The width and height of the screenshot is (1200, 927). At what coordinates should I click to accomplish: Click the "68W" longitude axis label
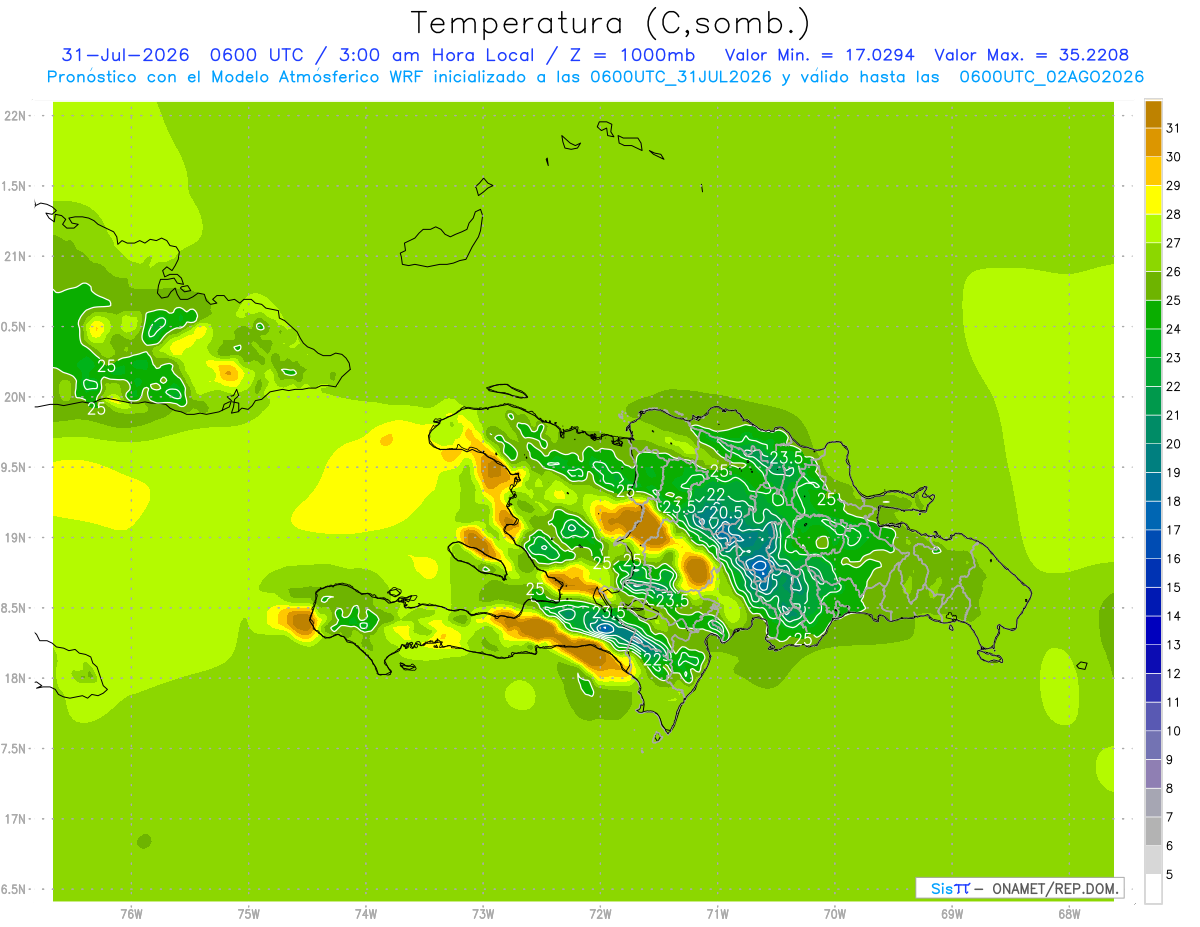point(1069,914)
